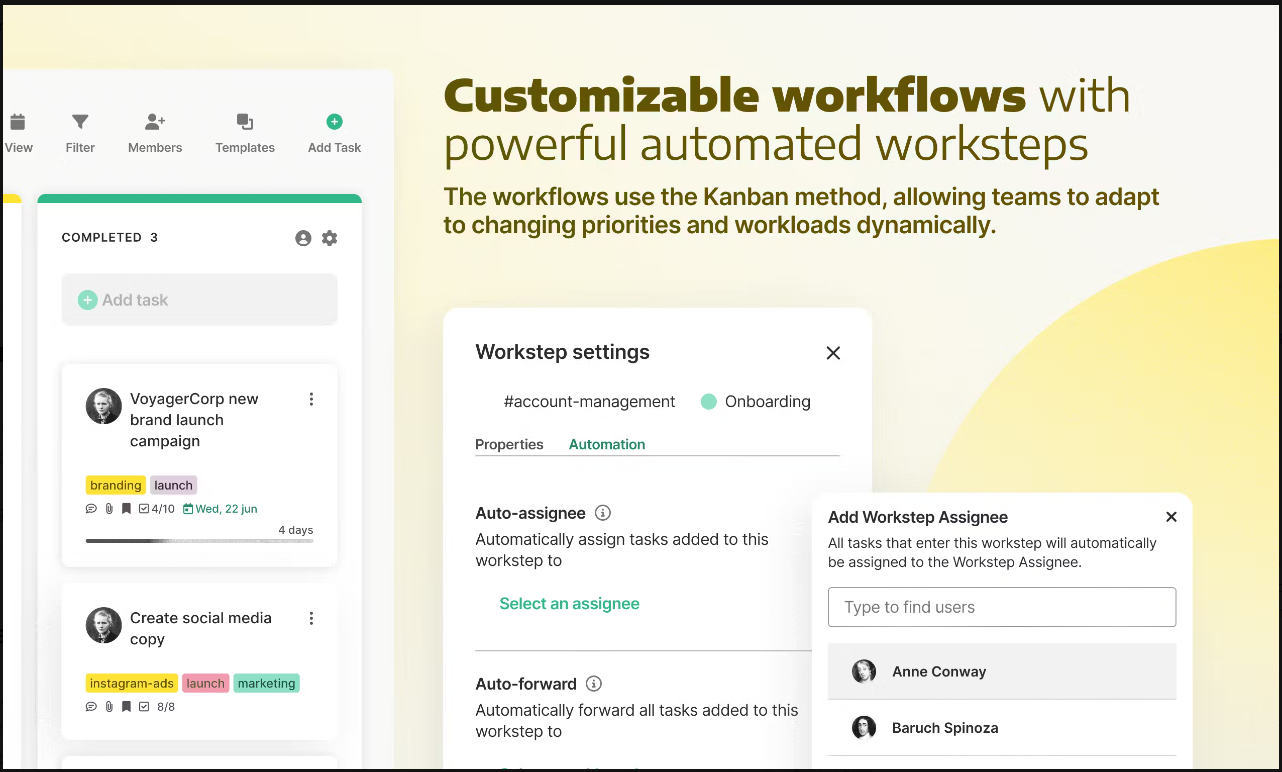Viewport: 1282px width, 772px height.
Task: Click the VoyagerCorp task assignee avatar
Action: point(104,406)
